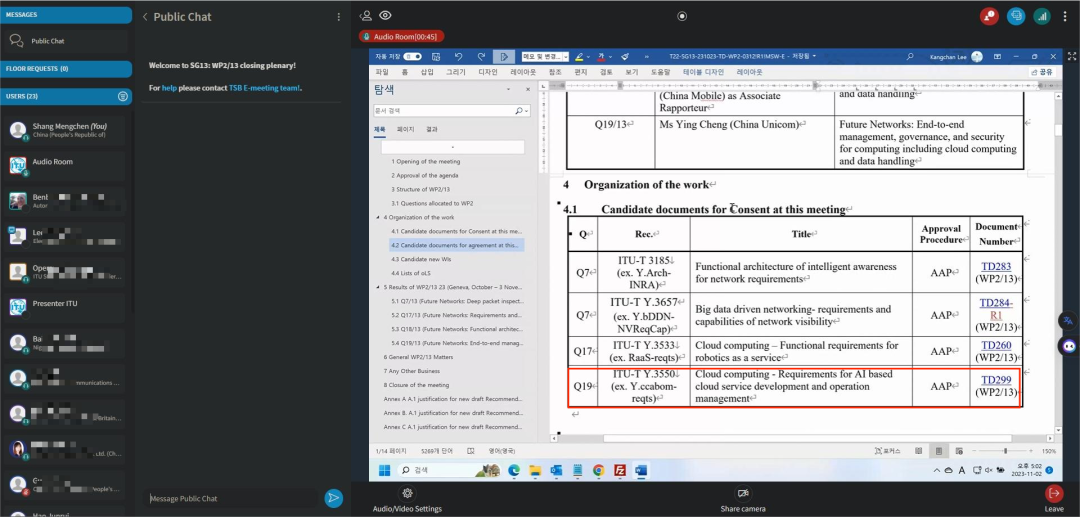Image resolution: width=1080 pixels, height=517 pixels.
Task: Select Public Chat in the messages list
Action: [48, 41]
